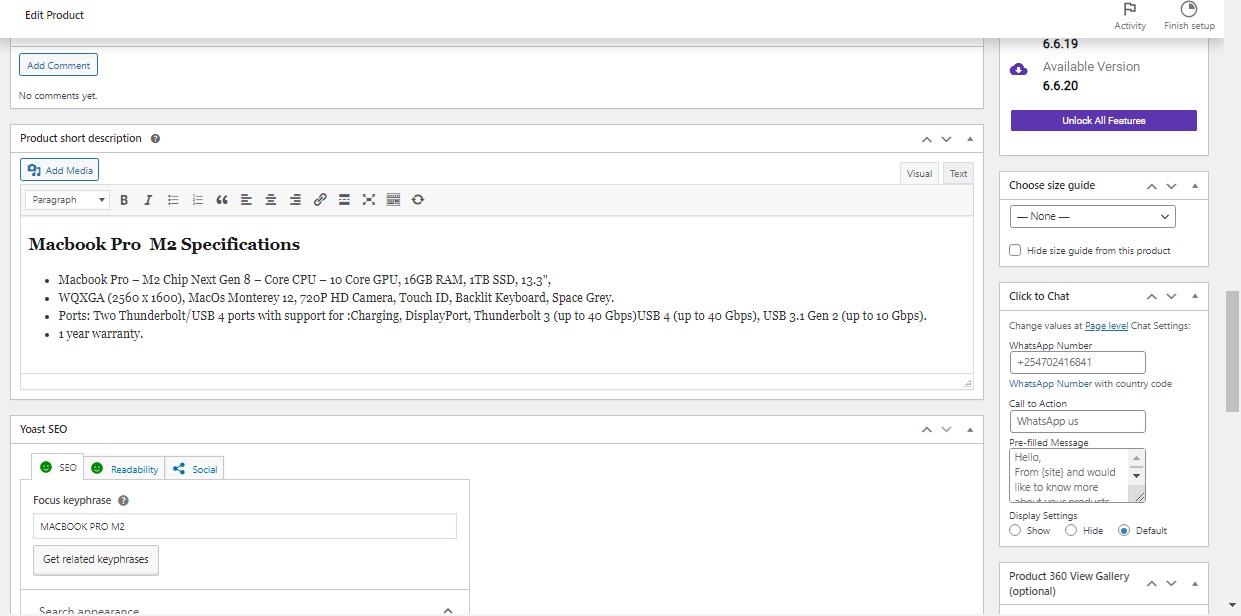Insert link using the editor link icon
Screen dimensions: 1241x616
pyautogui.click(x=320, y=200)
